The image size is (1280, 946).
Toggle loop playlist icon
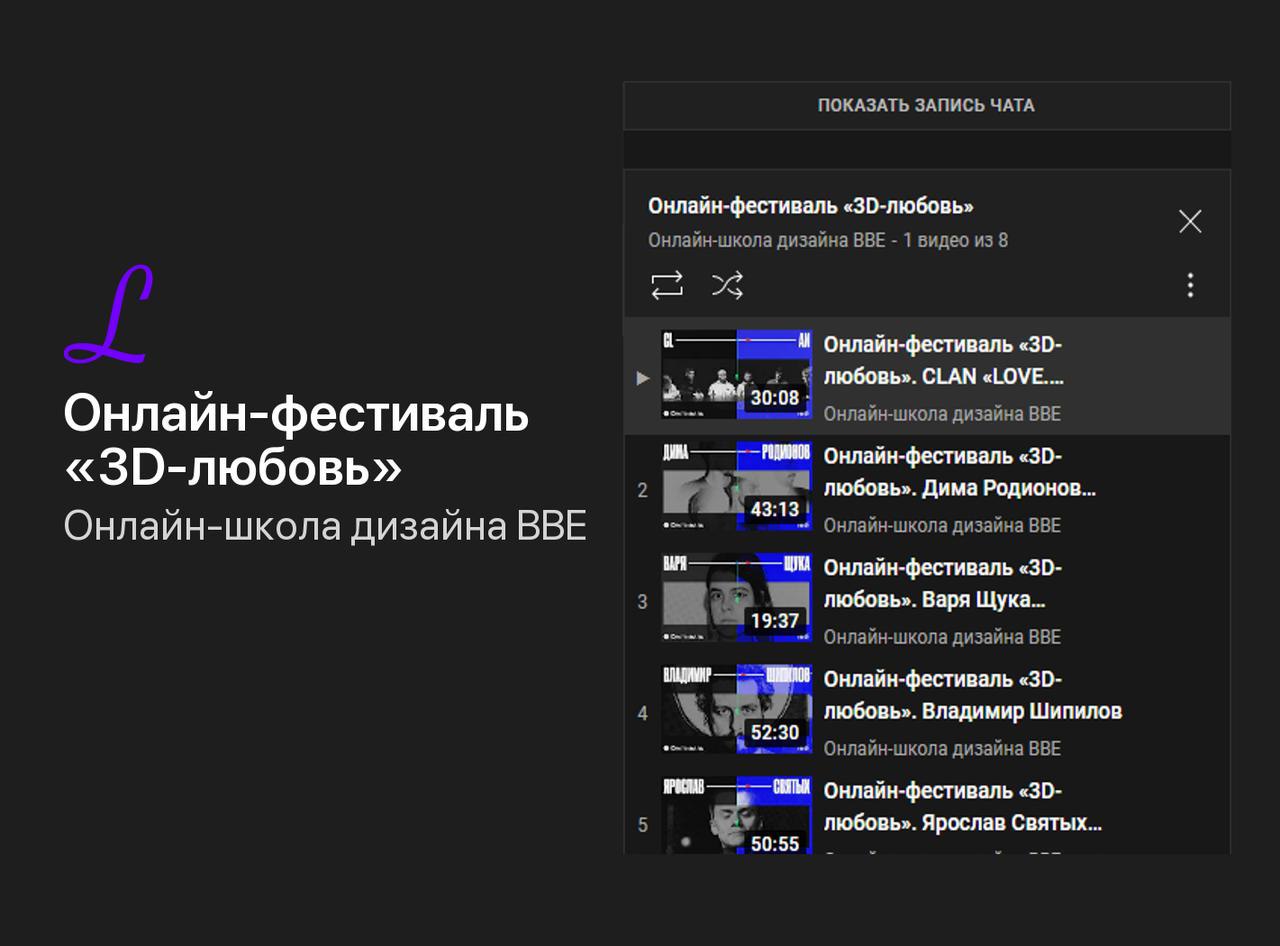click(x=667, y=286)
